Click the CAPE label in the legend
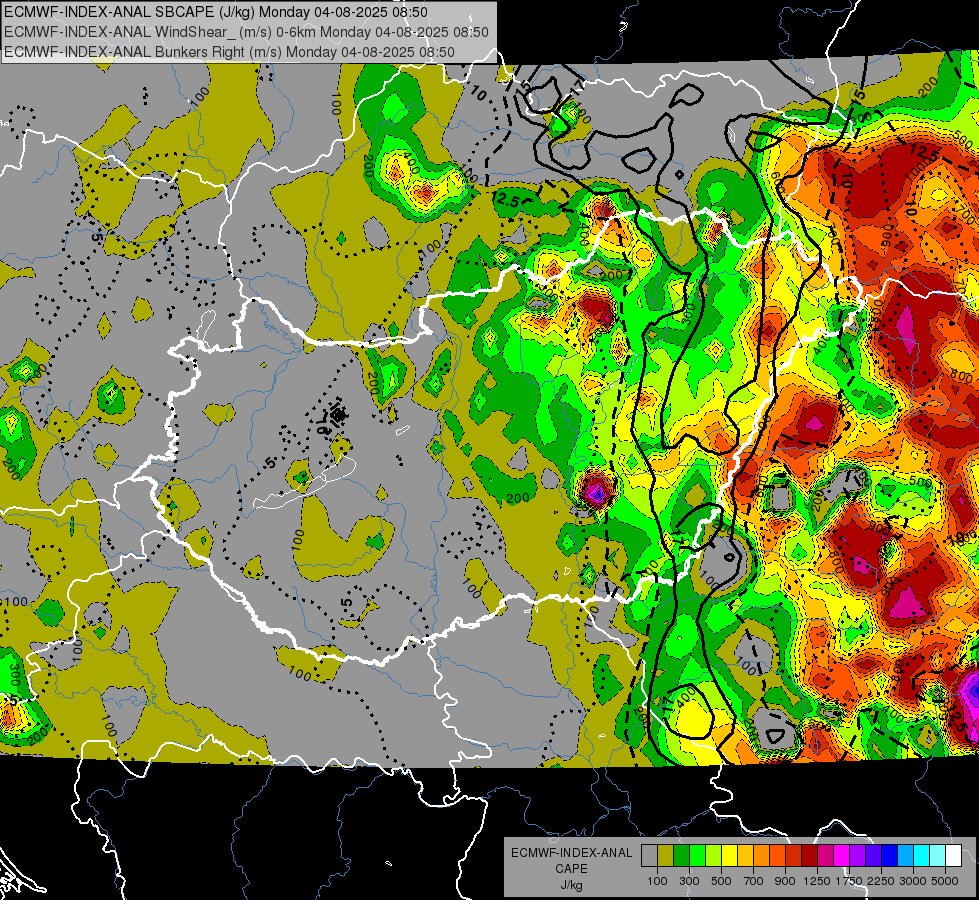 pos(571,869)
